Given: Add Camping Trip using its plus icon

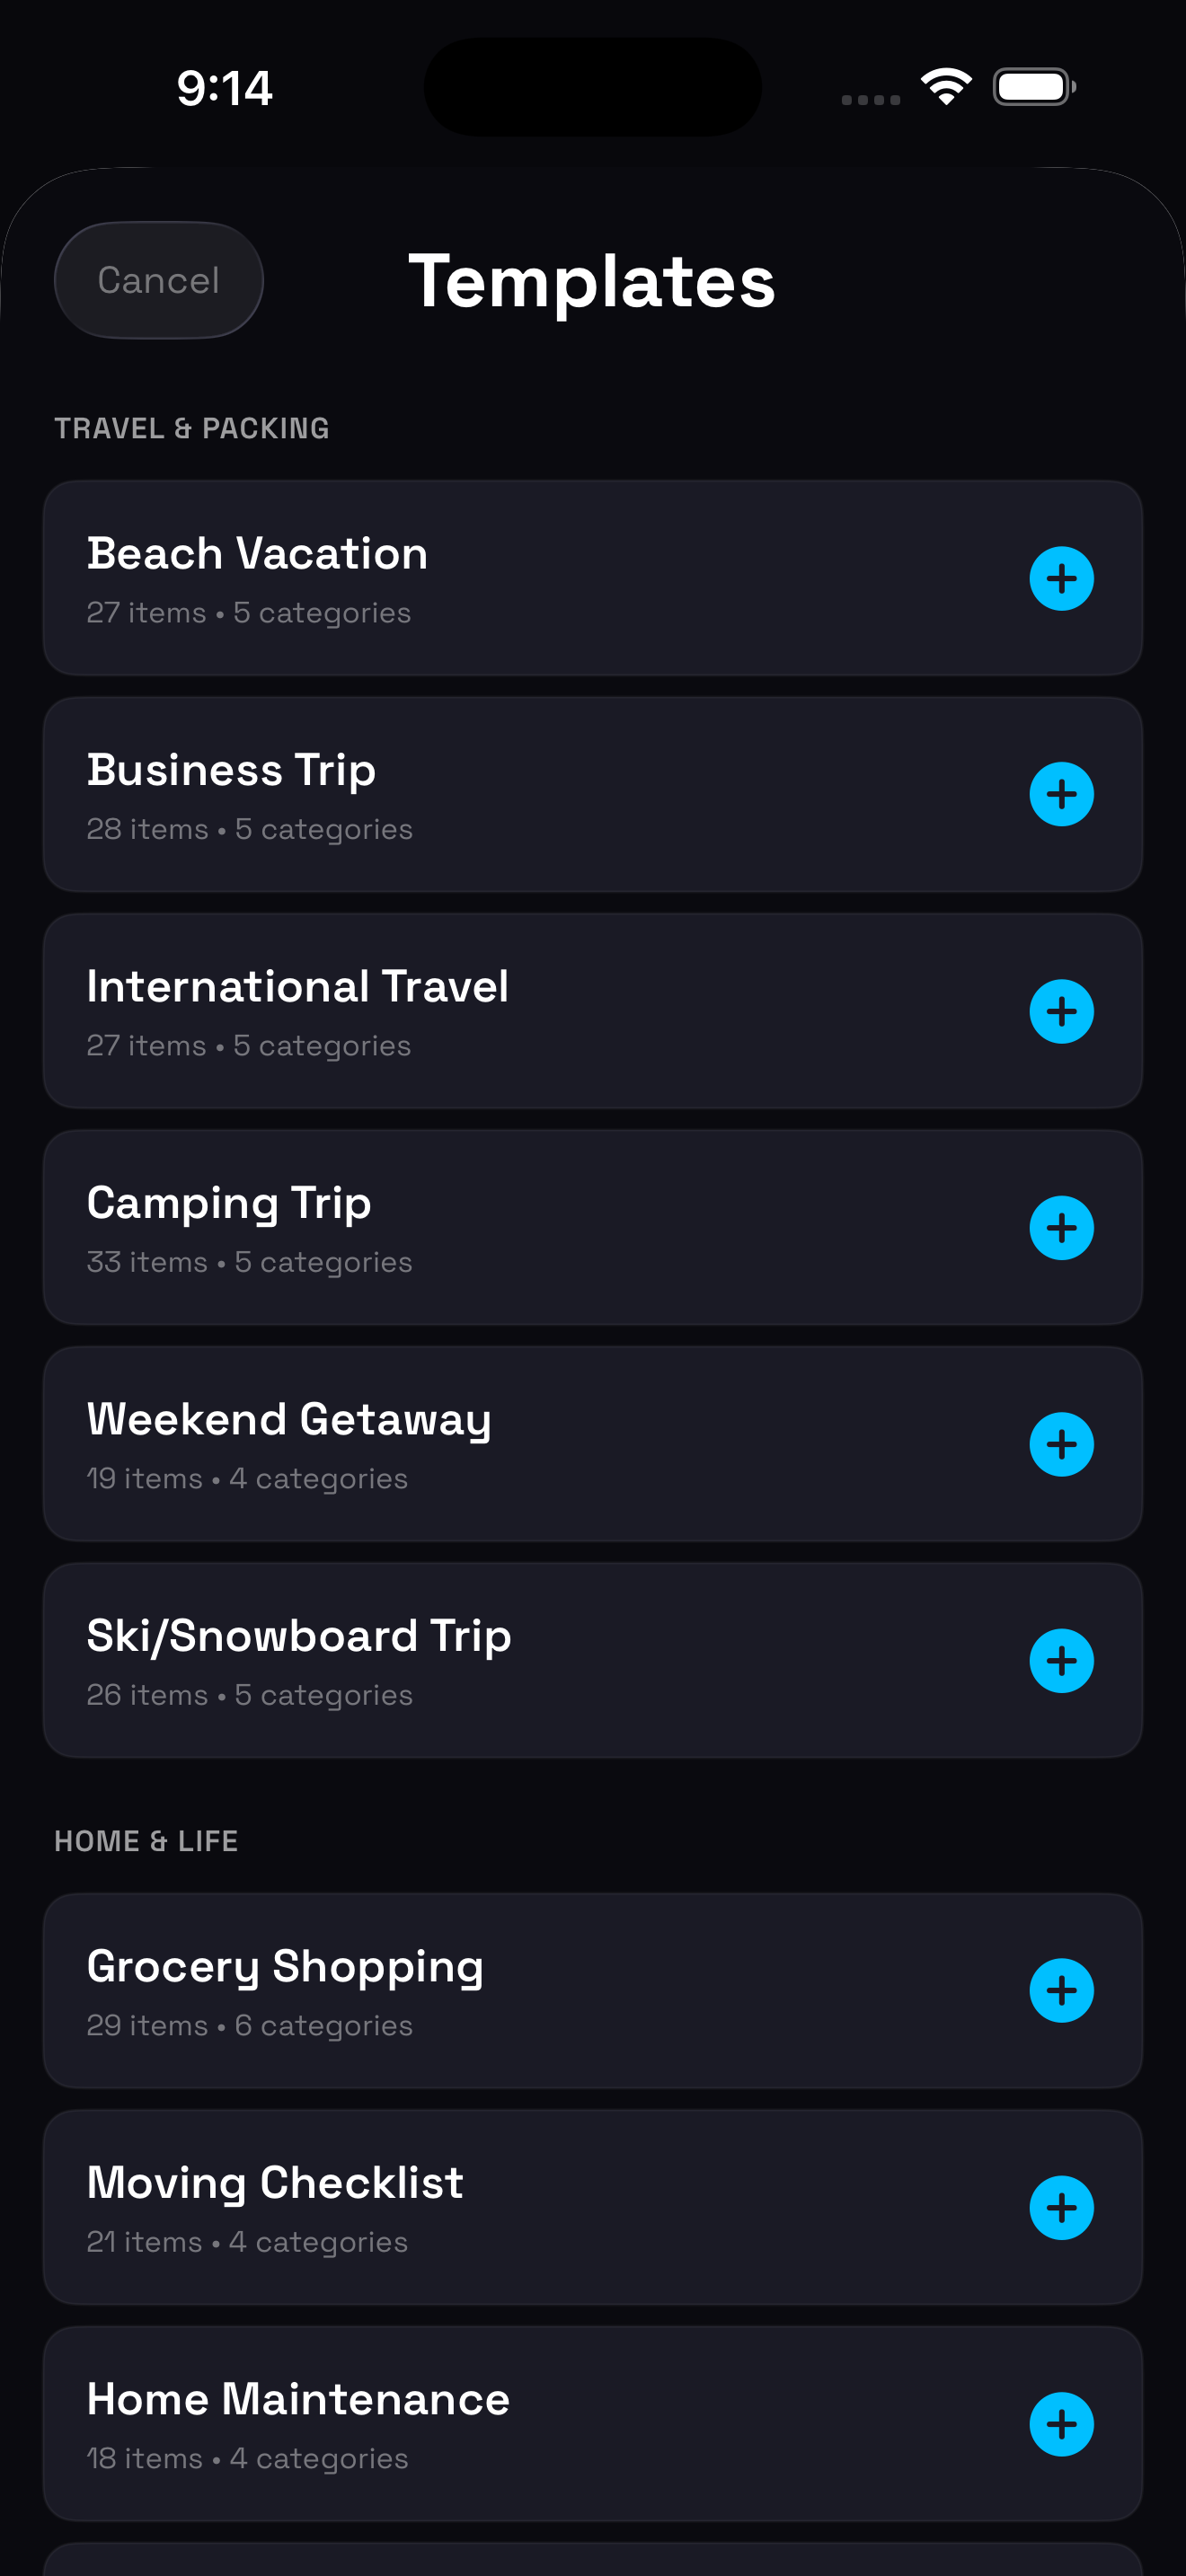Looking at the screenshot, I should (1061, 1228).
